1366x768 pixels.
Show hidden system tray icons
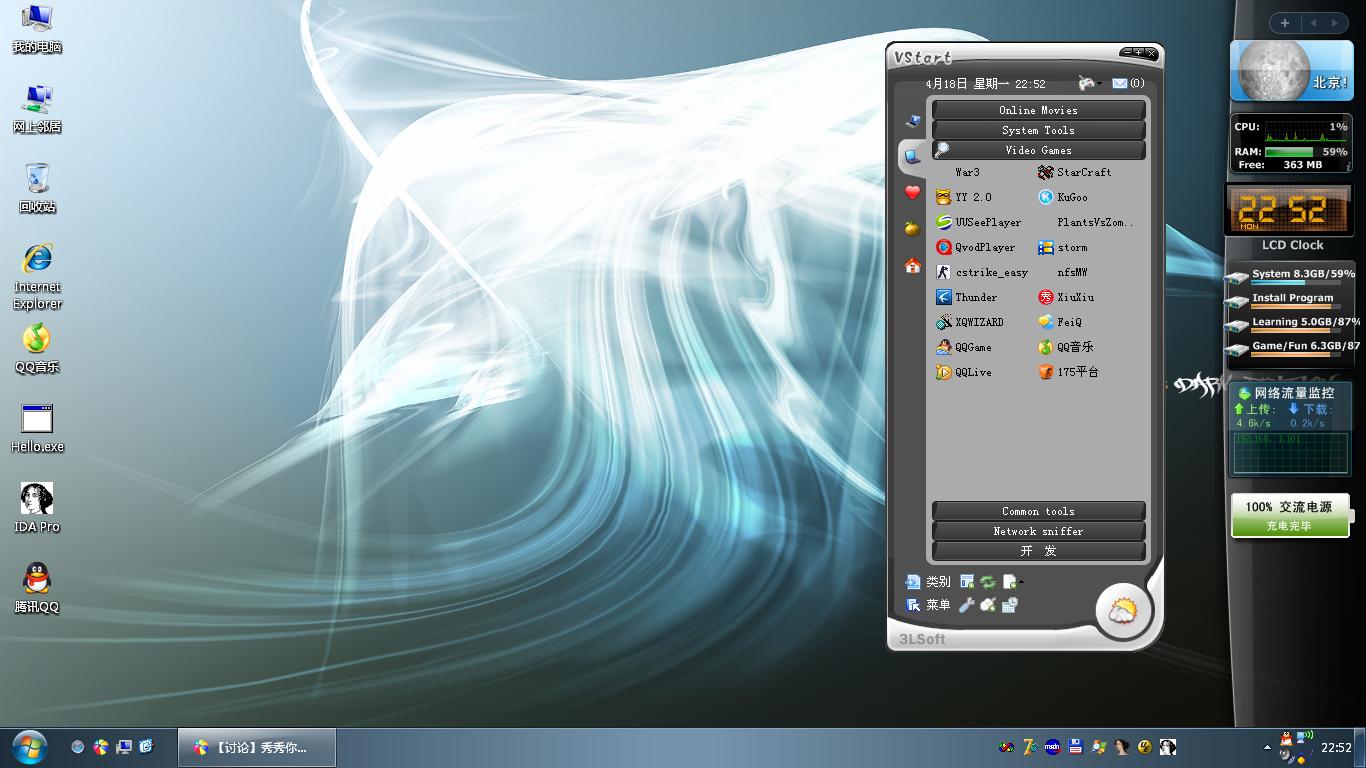(1267, 747)
